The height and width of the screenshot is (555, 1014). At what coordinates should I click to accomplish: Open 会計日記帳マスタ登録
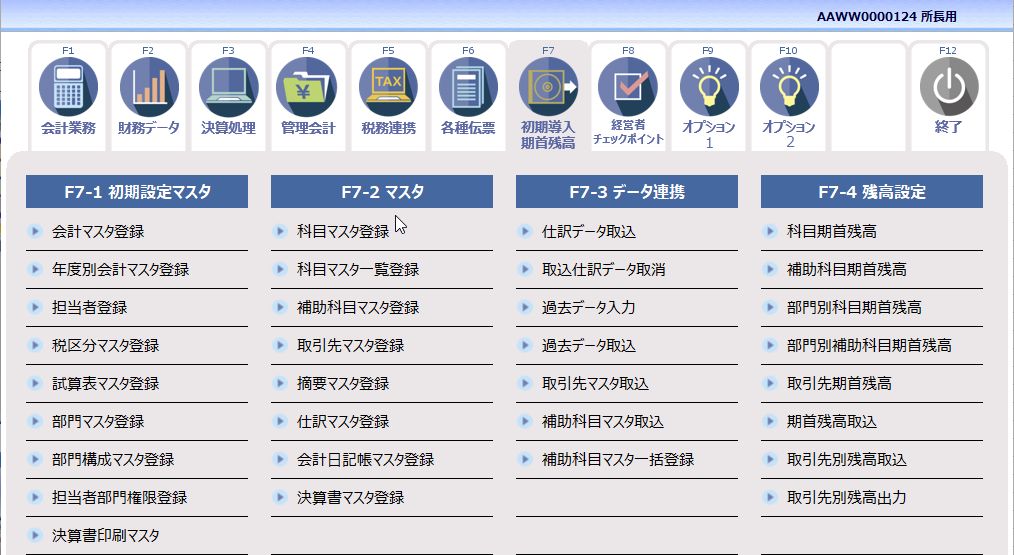click(366, 460)
